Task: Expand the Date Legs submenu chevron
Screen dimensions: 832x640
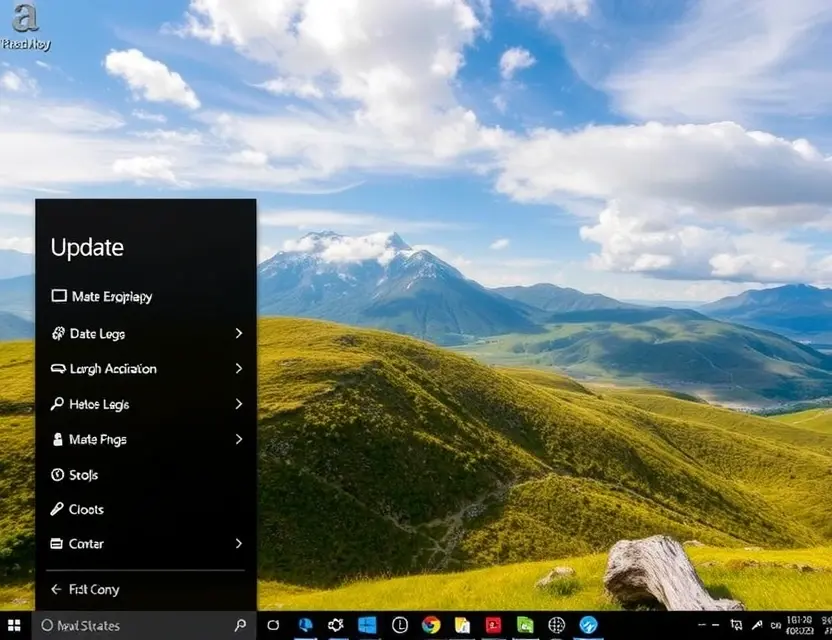Action: 239,333
